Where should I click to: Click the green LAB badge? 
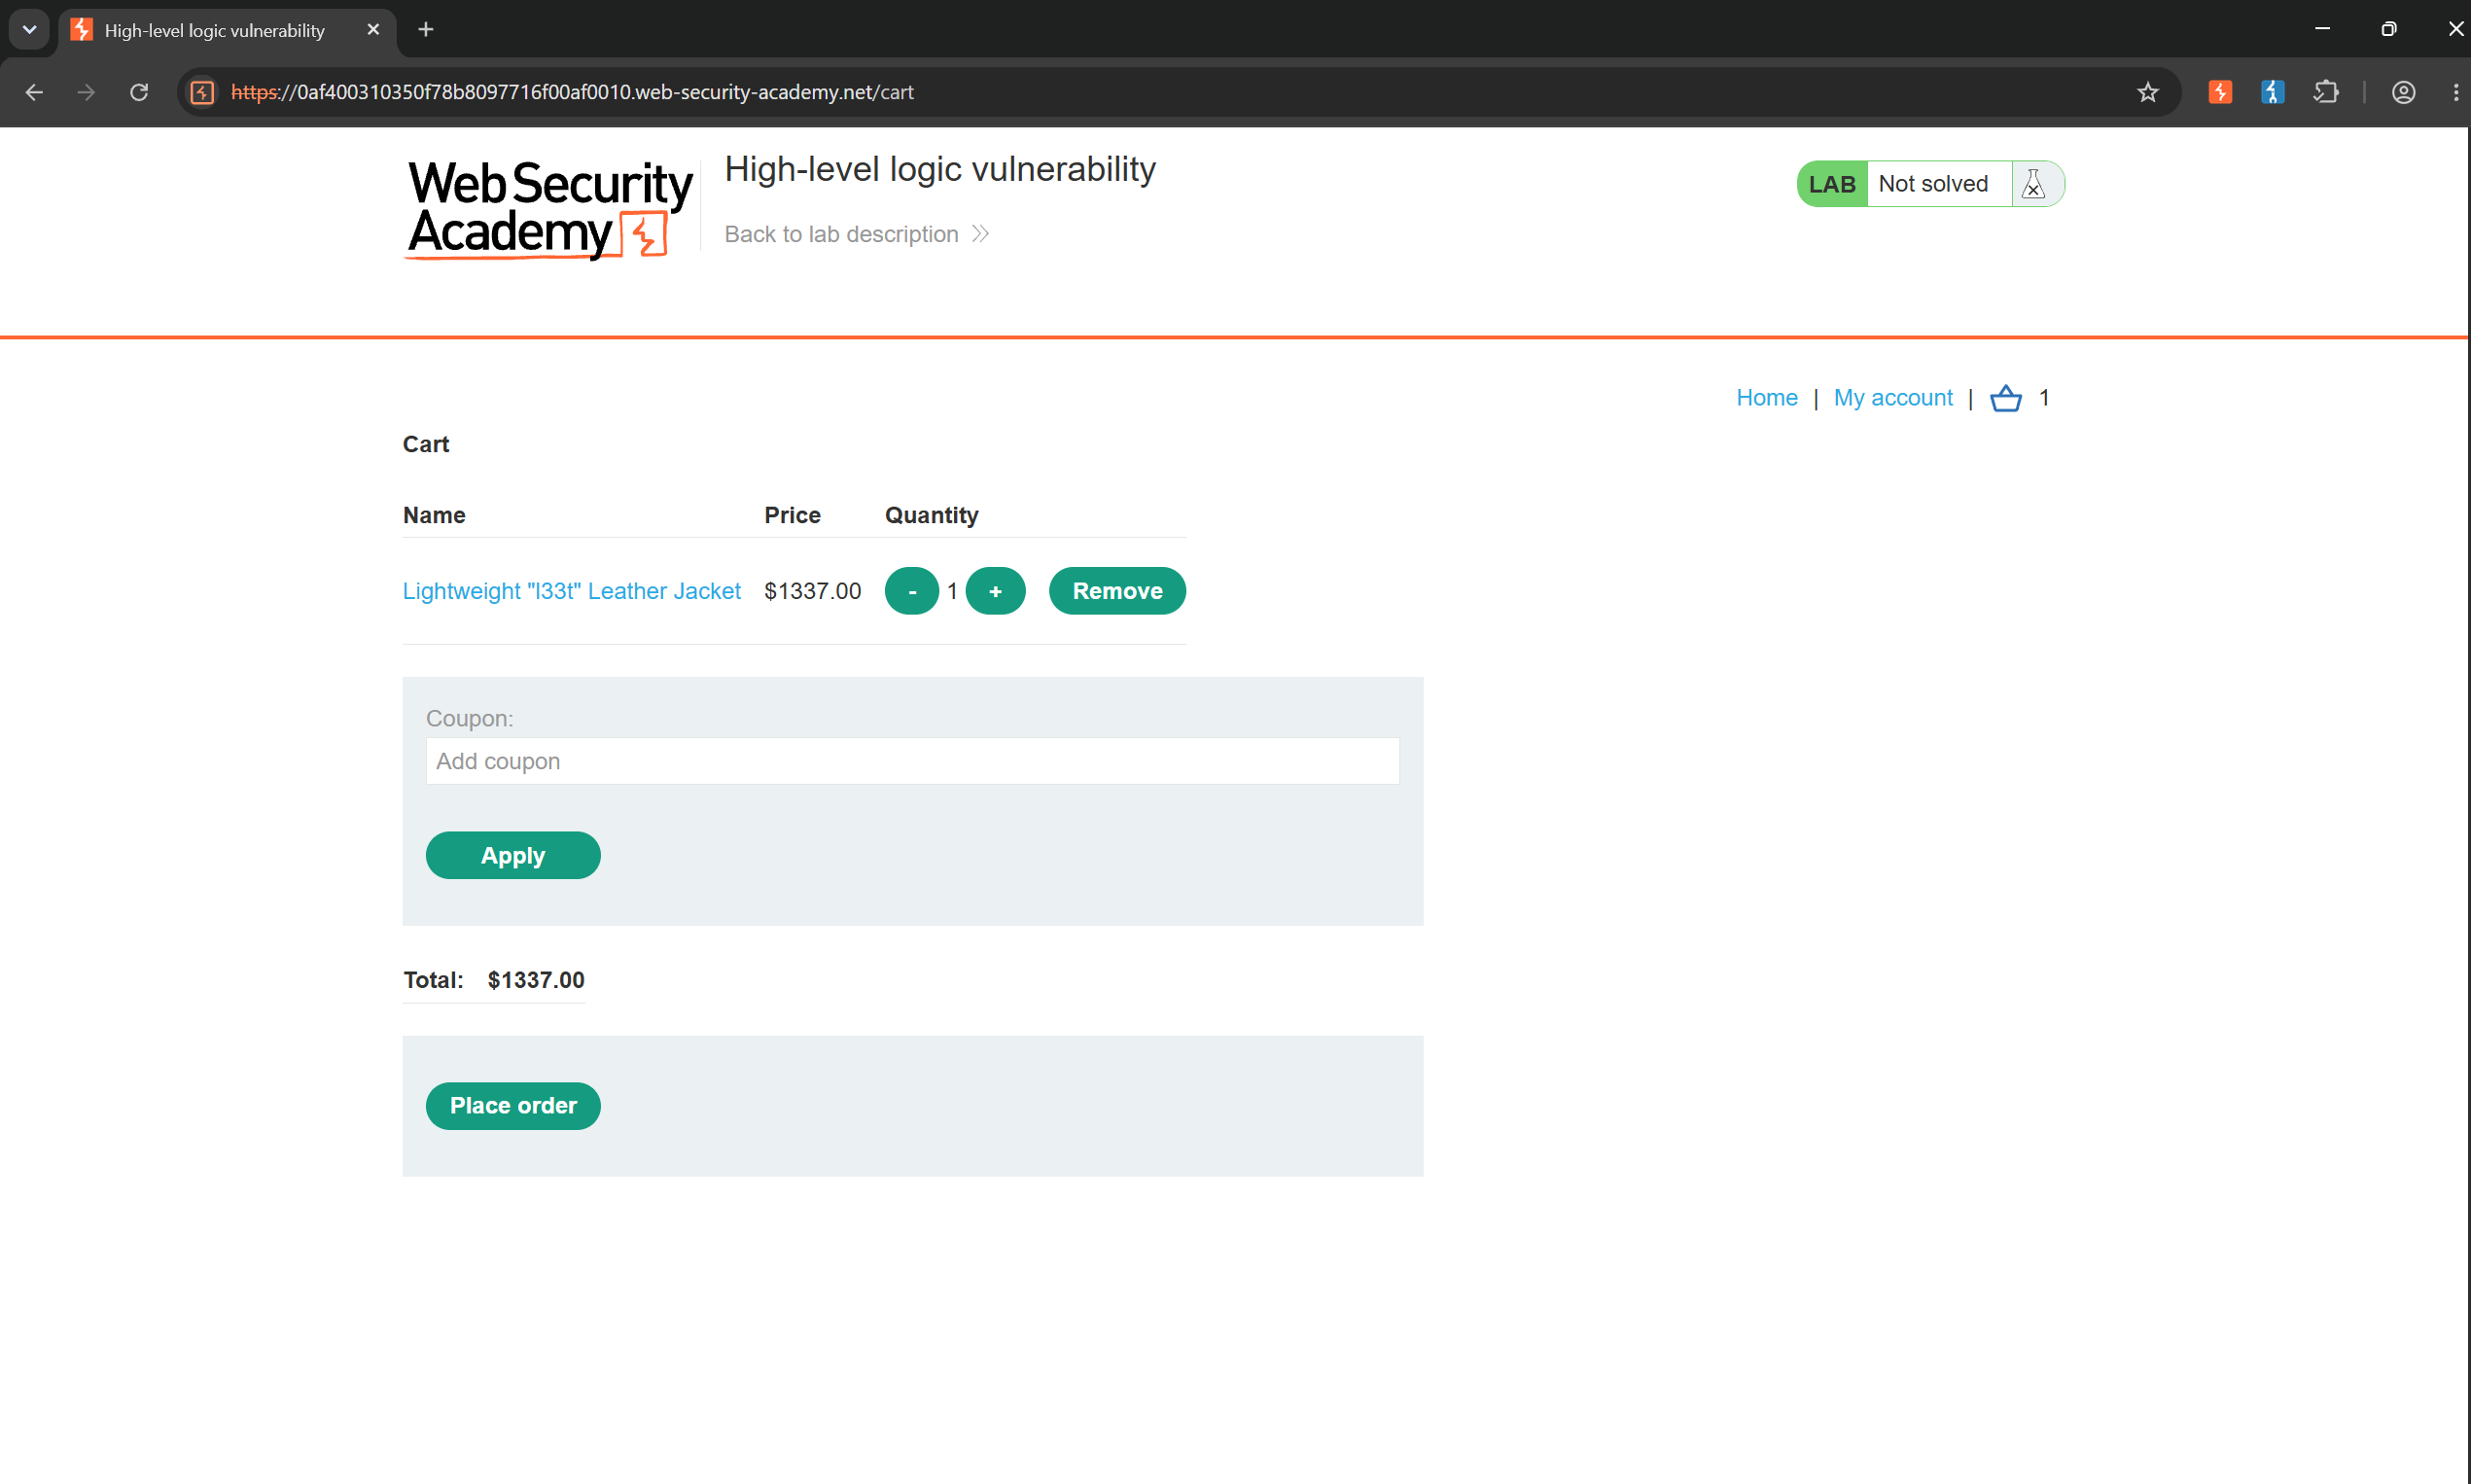(x=1832, y=184)
